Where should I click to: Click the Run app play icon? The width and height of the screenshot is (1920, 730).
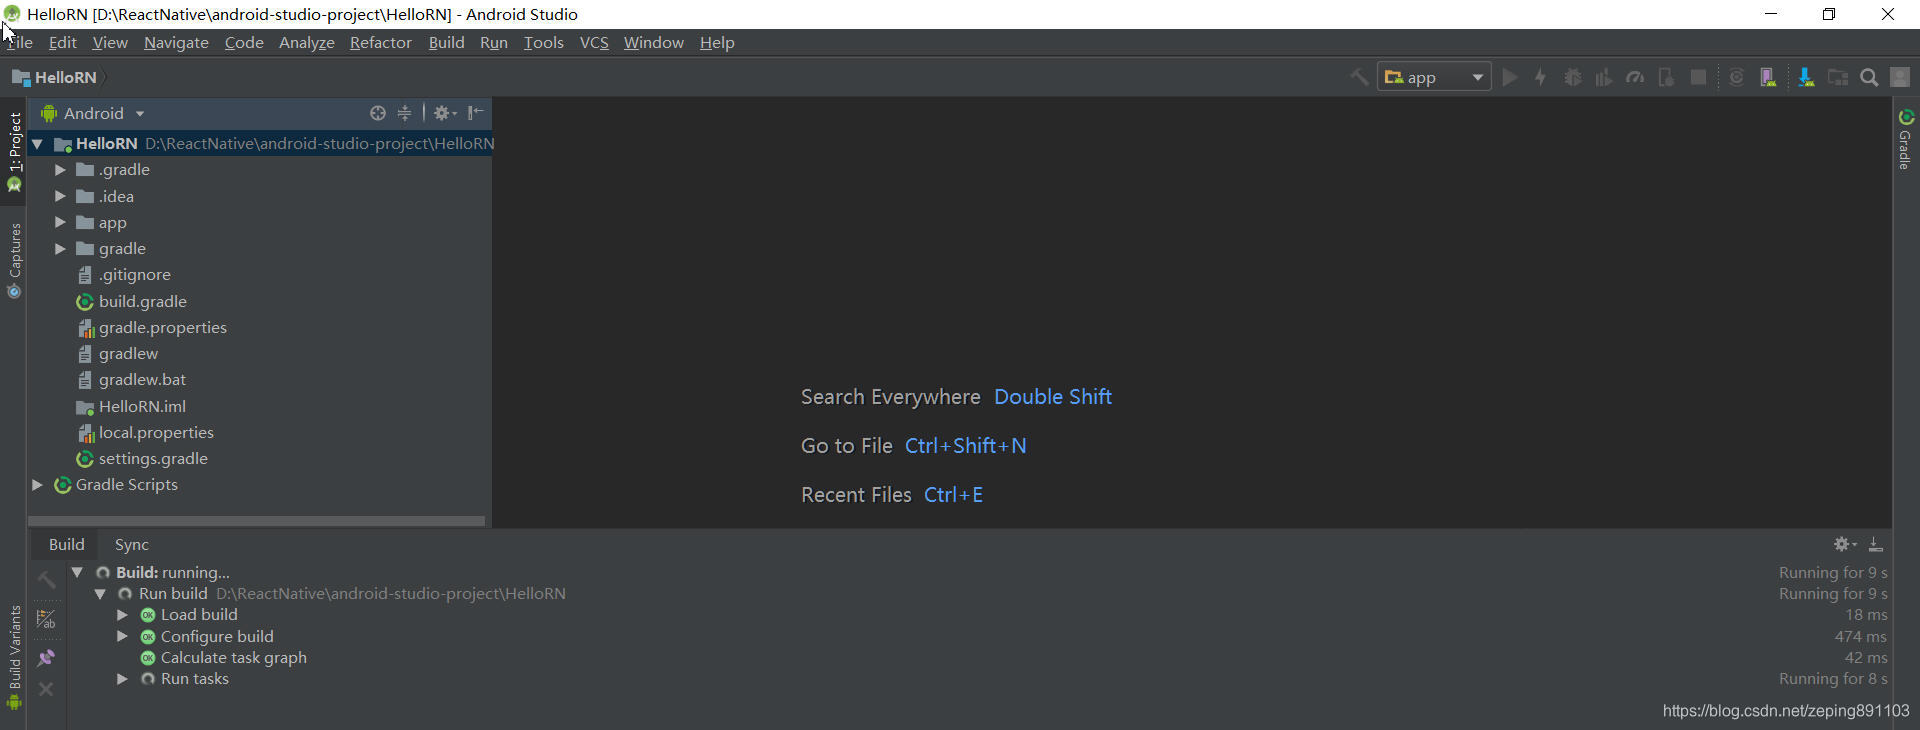coord(1510,77)
